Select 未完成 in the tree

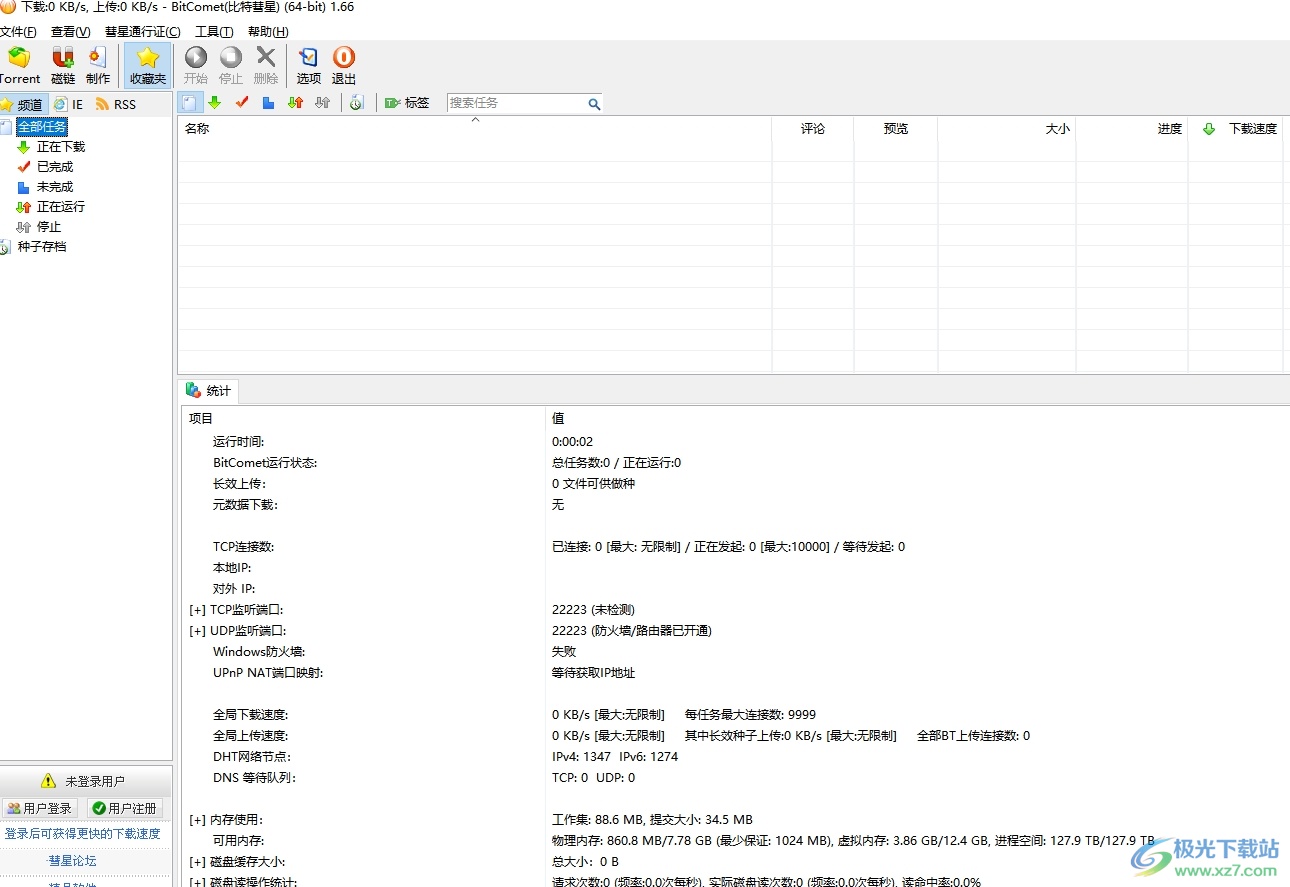click(x=55, y=187)
